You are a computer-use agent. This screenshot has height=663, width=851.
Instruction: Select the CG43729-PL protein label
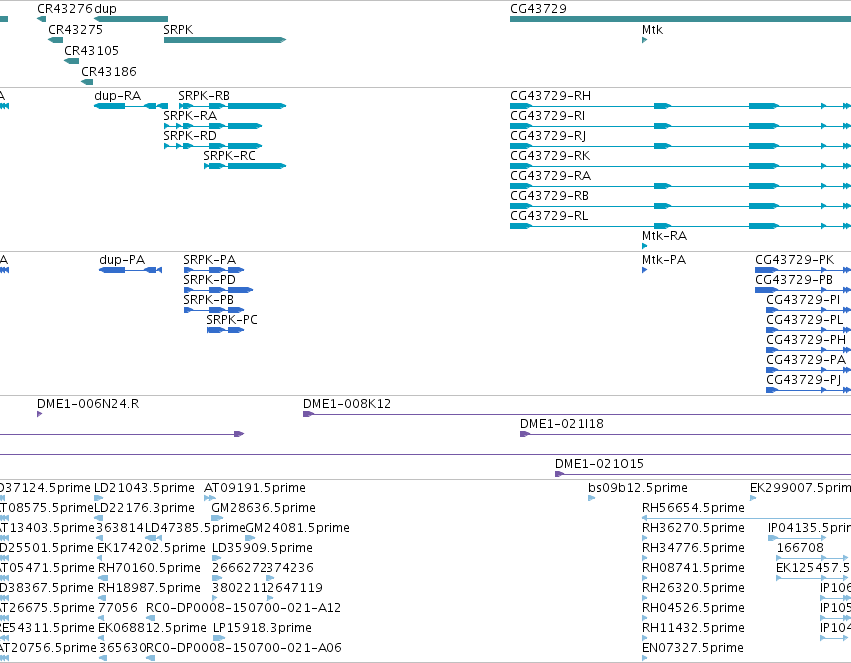805,320
